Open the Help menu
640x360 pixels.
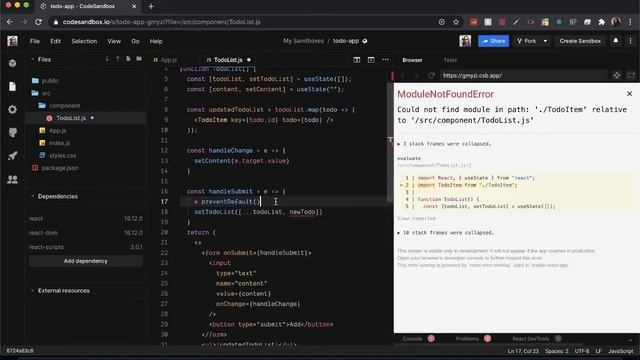156,41
